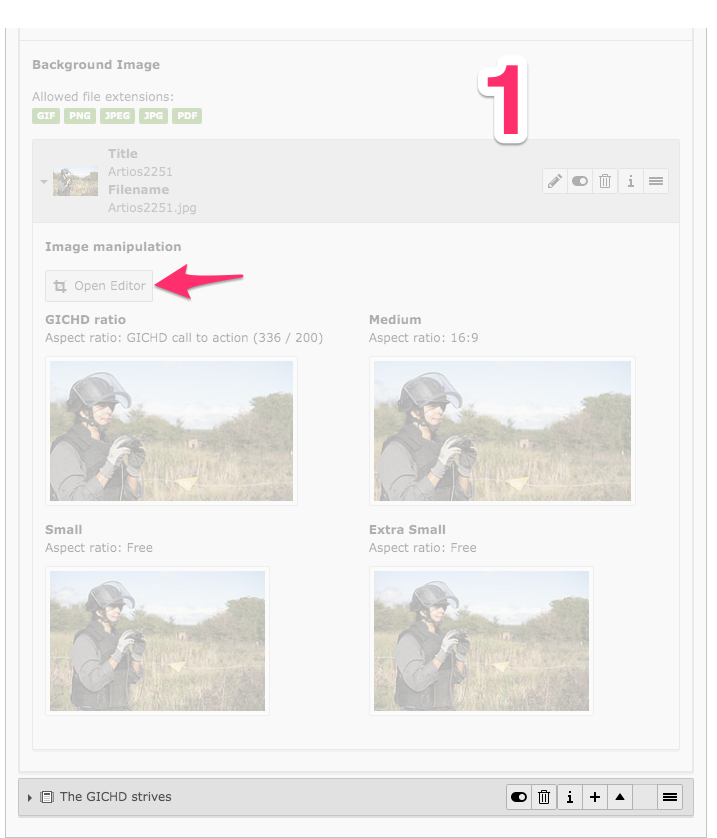This screenshot has height=838, width=717.
Task: Select the GICHD ratio crop preview
Action: click(171, 430)
